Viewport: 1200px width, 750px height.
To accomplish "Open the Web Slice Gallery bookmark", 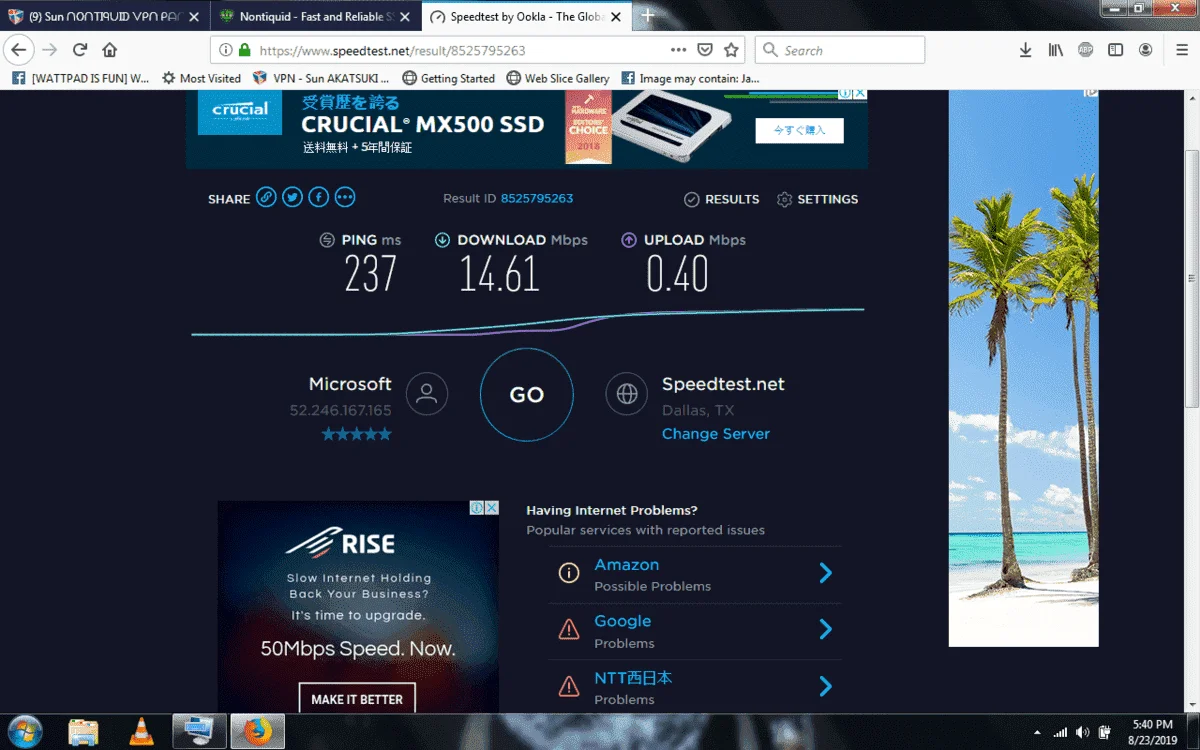I will coord(558,78).
